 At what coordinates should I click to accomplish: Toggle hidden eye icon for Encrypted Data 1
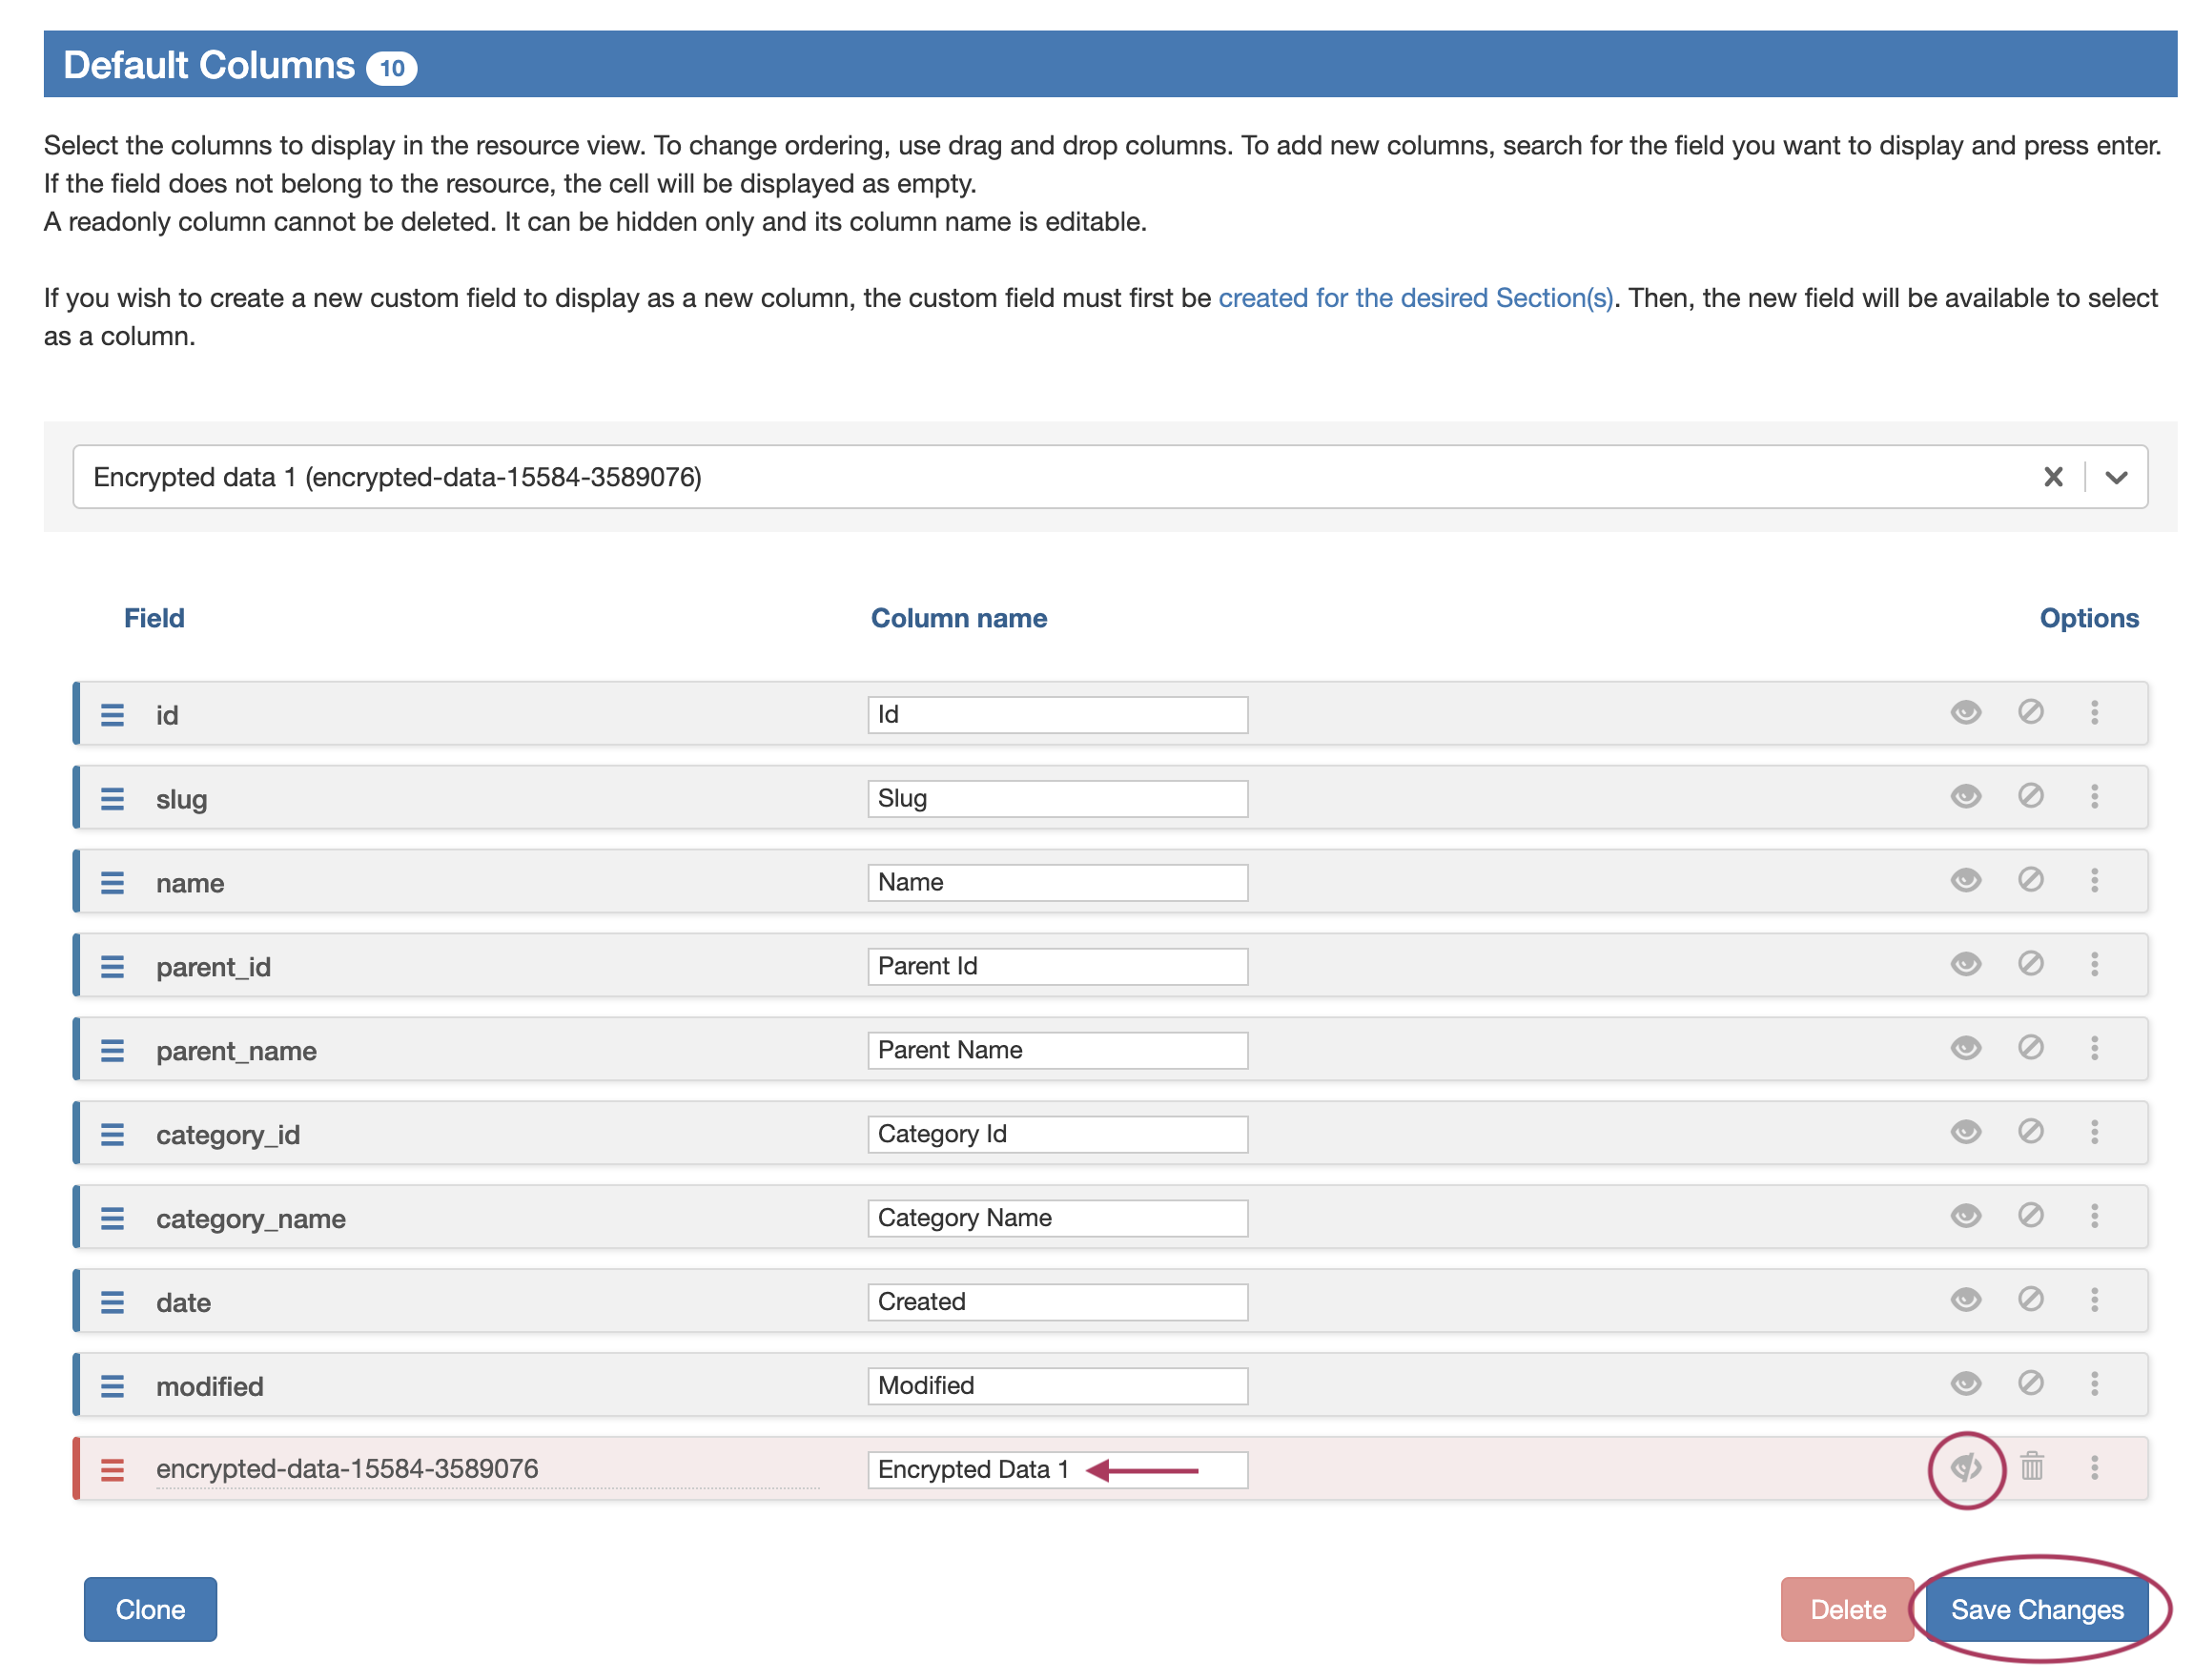coord(1965,1468)
